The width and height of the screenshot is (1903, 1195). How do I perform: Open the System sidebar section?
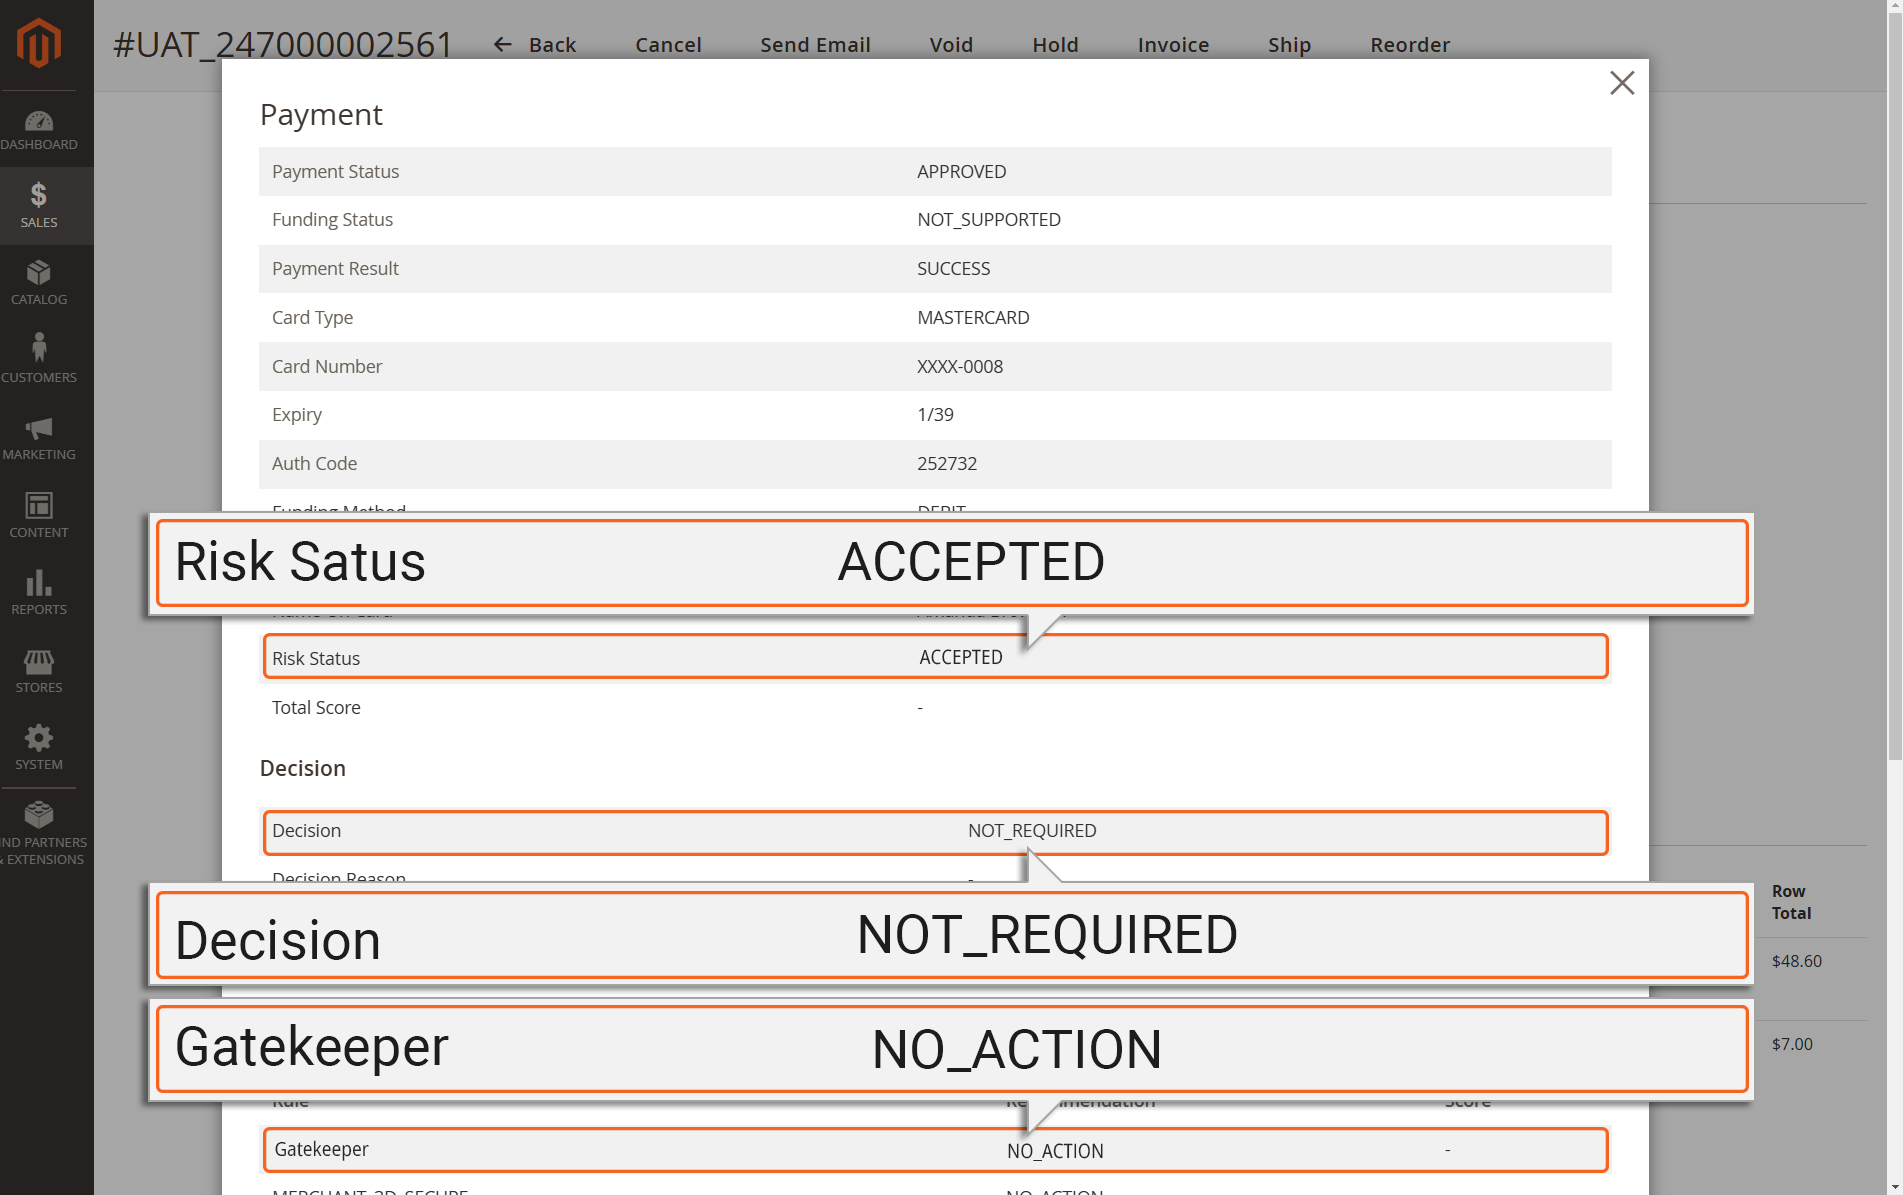39,748
